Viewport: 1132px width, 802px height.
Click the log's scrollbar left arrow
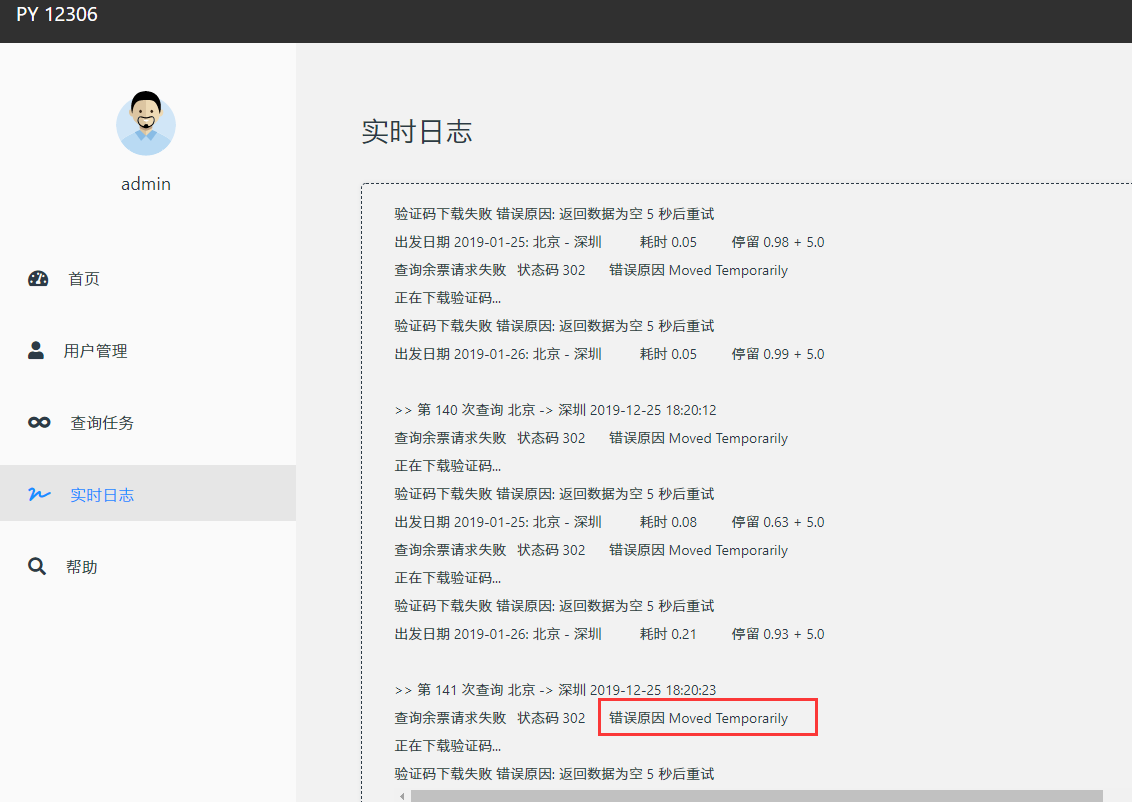point(402,796)
